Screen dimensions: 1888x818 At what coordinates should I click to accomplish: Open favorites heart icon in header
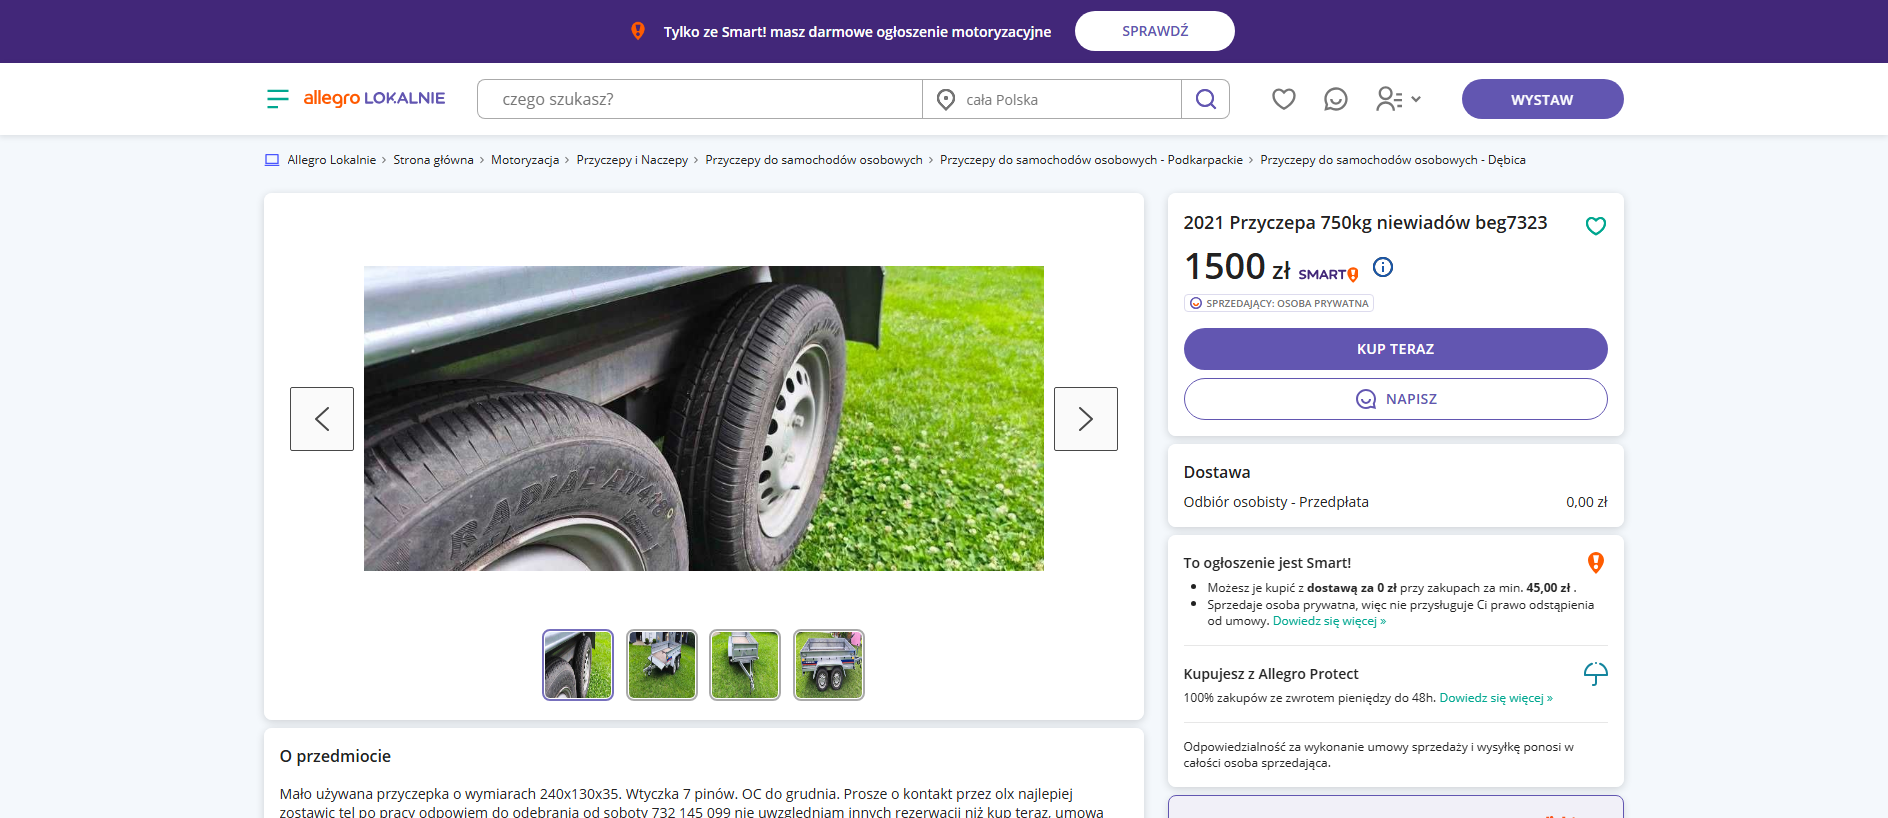click(x=1283, y=99)
